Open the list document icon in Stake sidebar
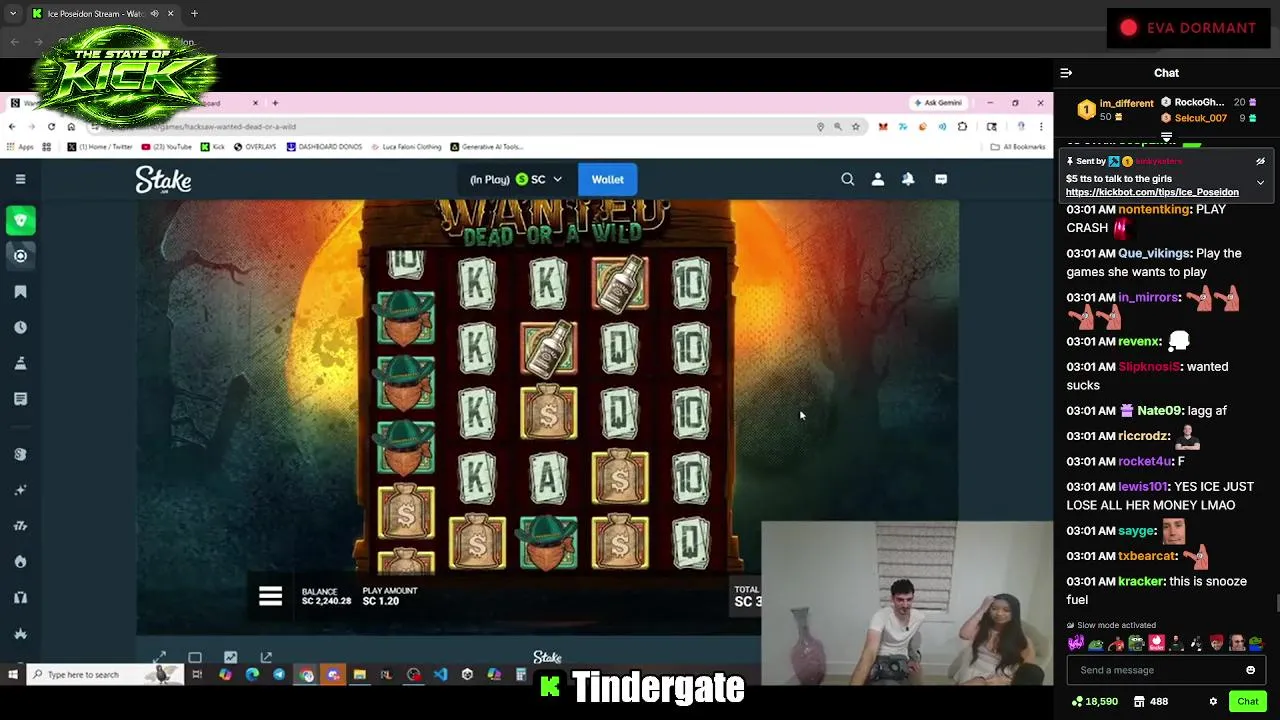Image resolution: width=1280 pixels, height=720 pixels. (20, 399)
